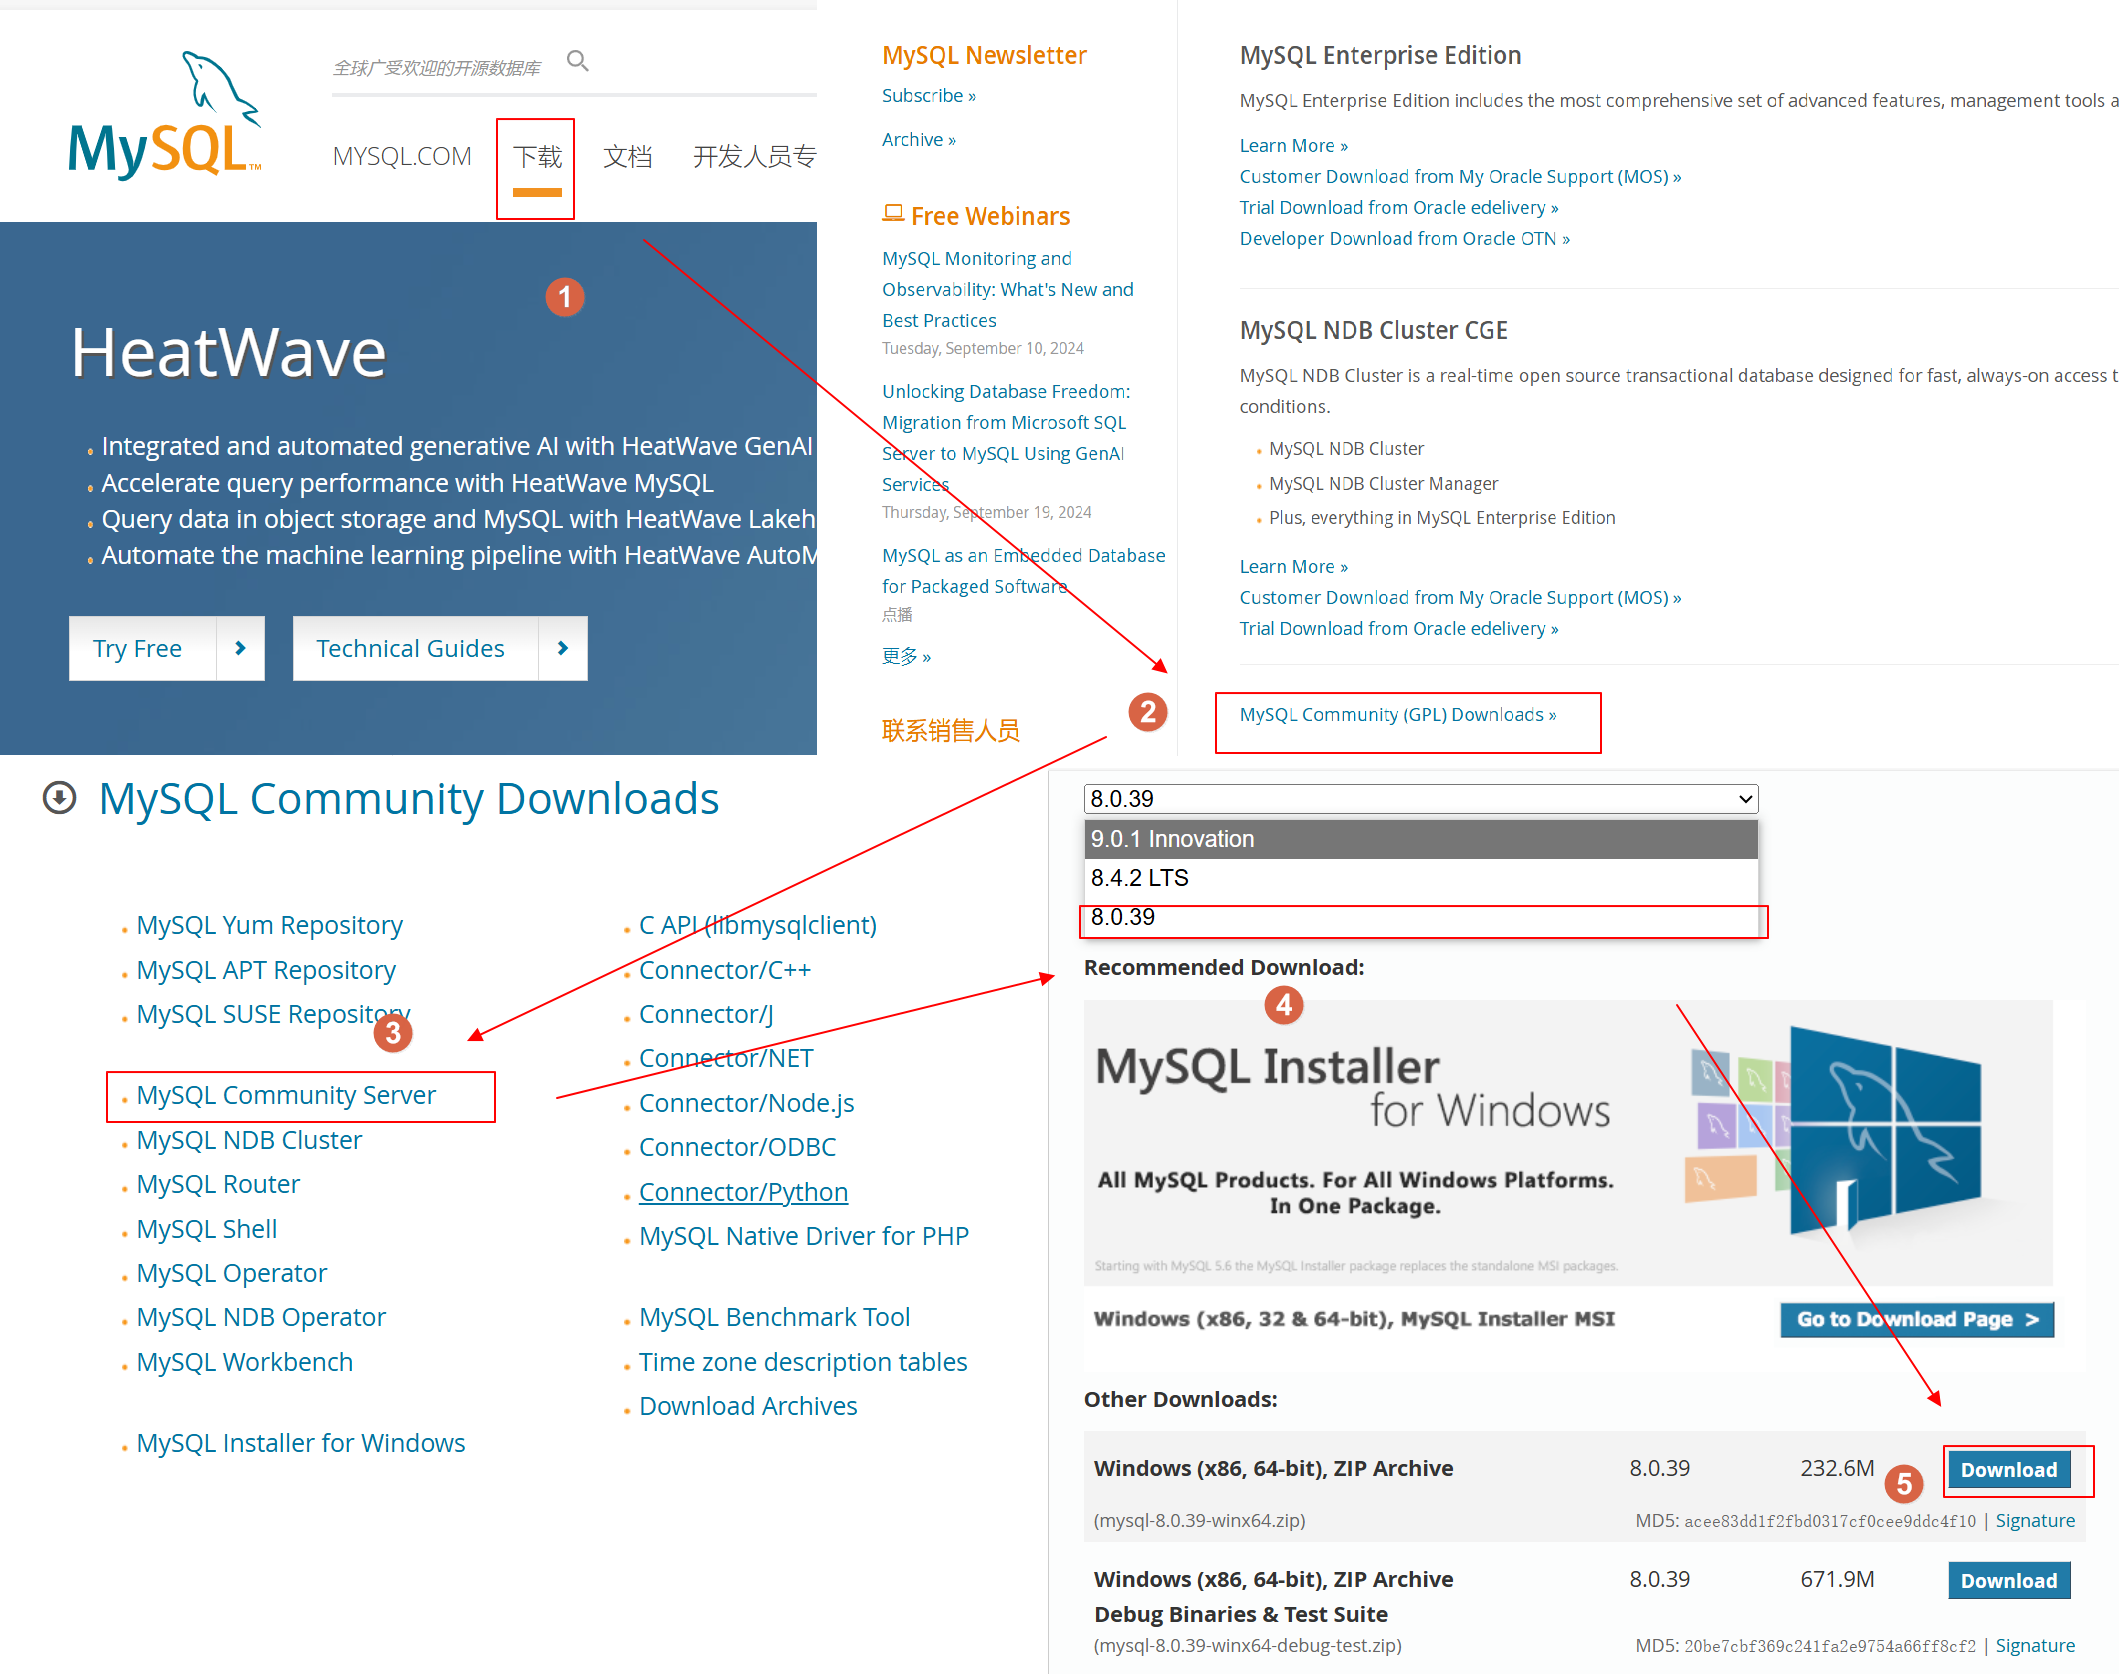This screenshot has height=1674, width=2119.
Task: Click Learn More under NDB Cluster CGE
Action: pos(1293,567)
